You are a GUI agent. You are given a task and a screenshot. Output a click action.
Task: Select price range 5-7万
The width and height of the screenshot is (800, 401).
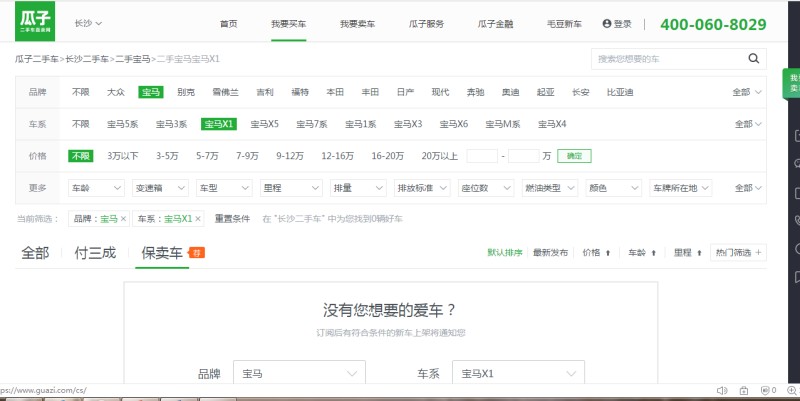(207, 156)
